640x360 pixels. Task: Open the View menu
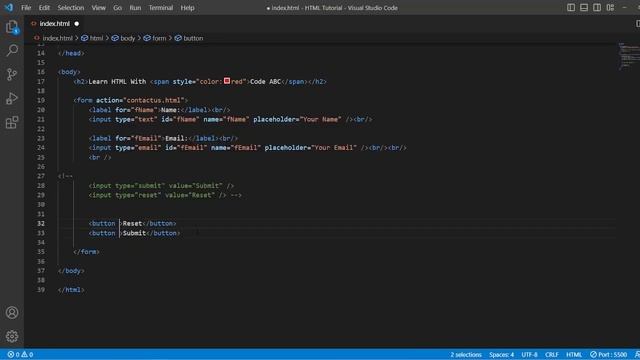98,8
